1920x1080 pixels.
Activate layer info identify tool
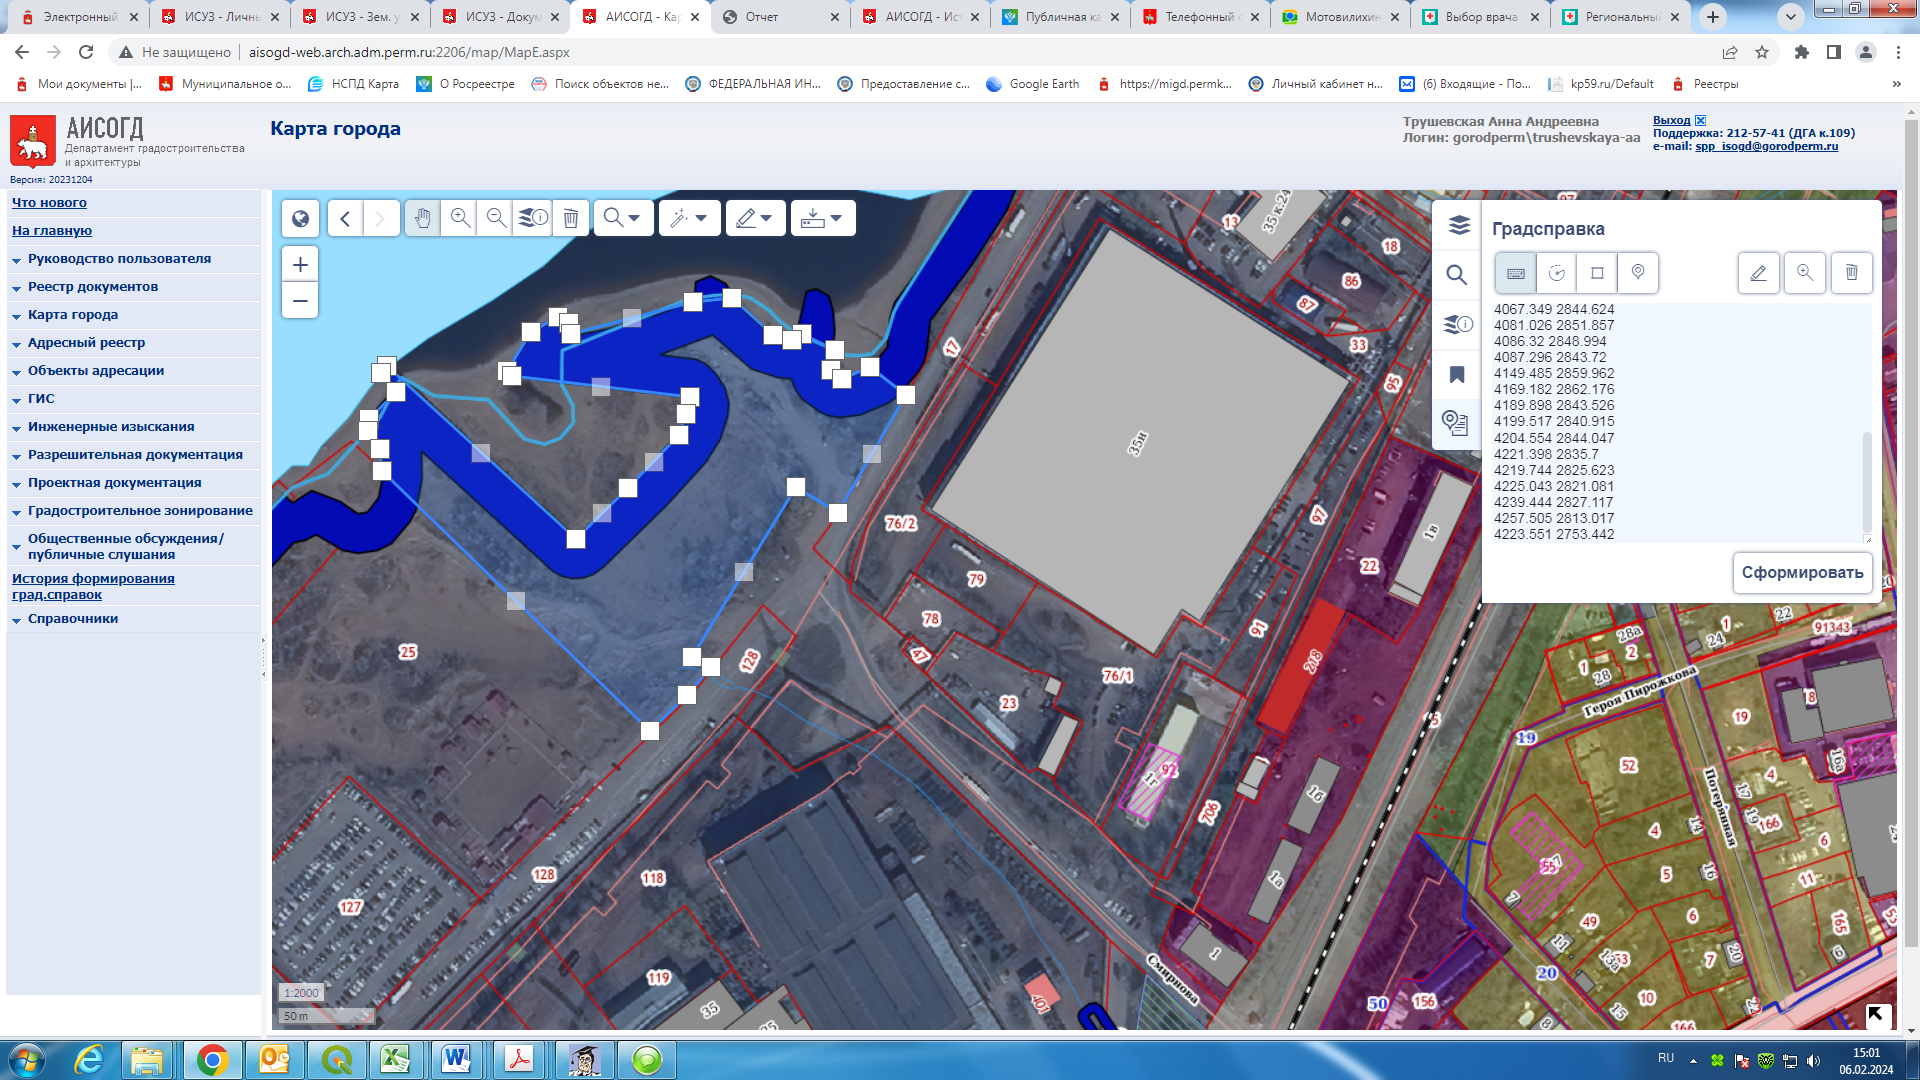(533, 218)
